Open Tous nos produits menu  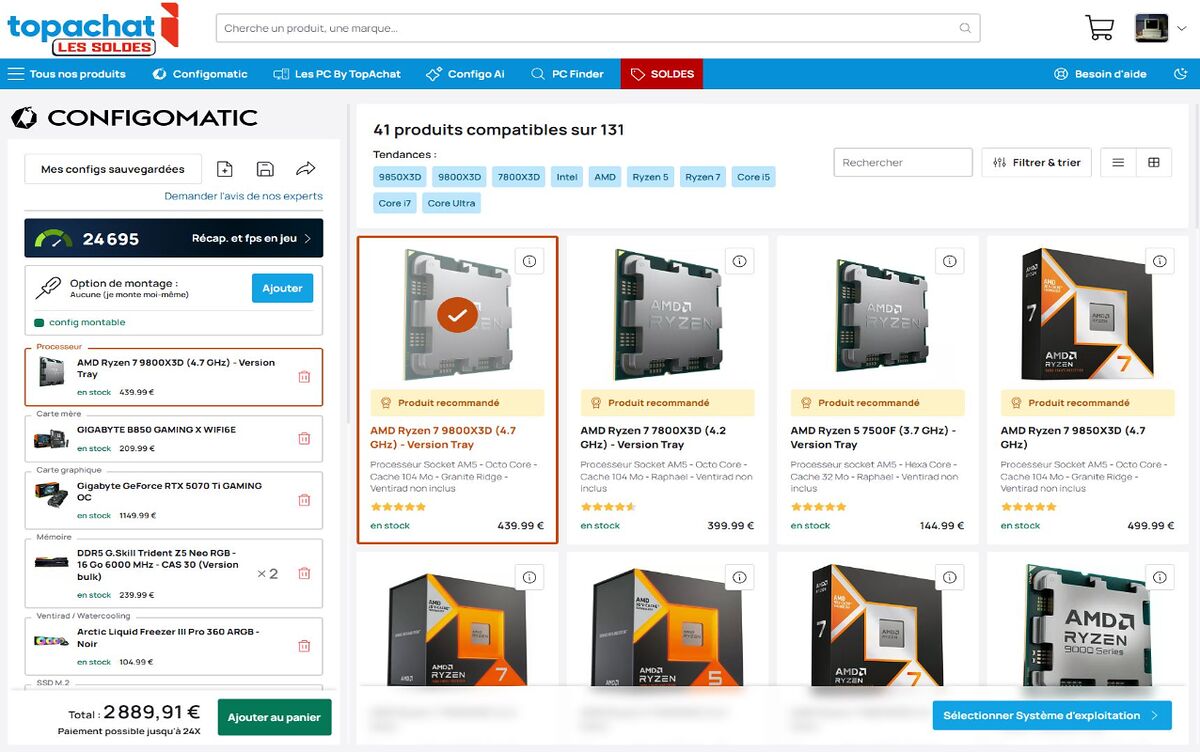click(x=67, y=74)
